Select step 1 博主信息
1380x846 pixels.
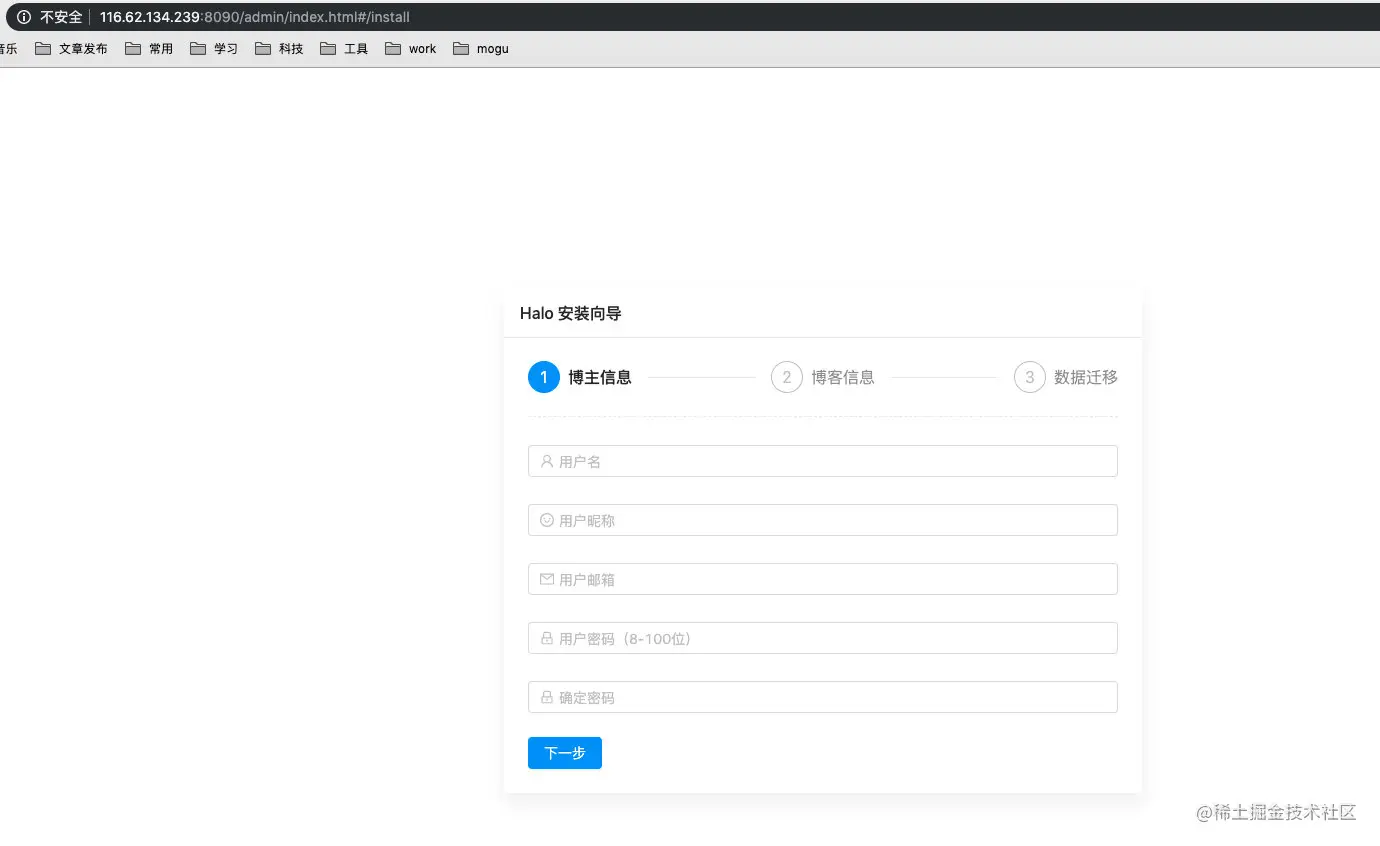point(580,377)
